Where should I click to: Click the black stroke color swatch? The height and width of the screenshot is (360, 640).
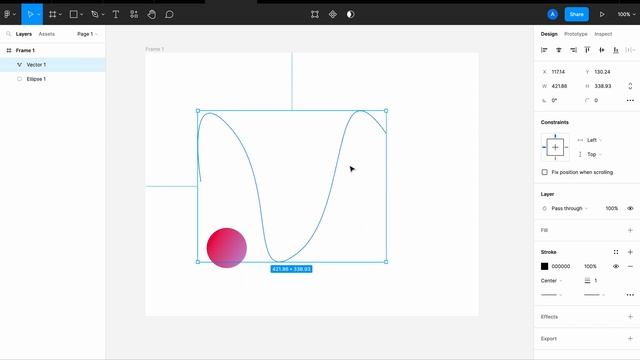pyautogui.click(x=544, y=267)
